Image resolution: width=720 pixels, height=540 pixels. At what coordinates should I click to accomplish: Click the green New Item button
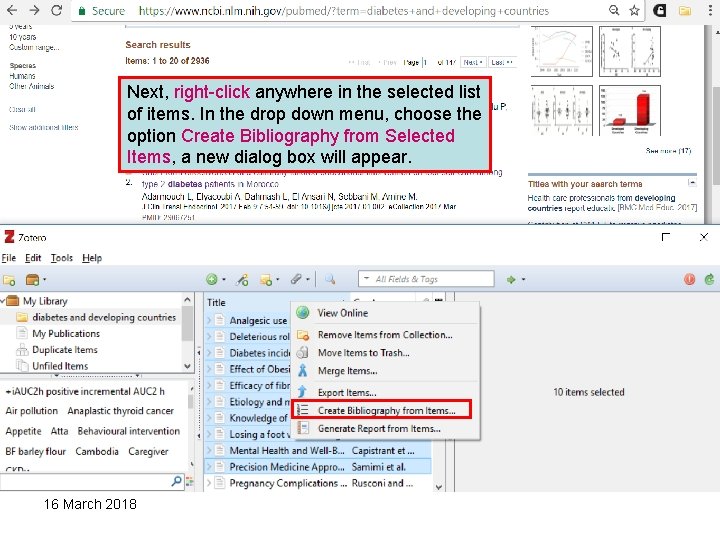click(212, 279)
